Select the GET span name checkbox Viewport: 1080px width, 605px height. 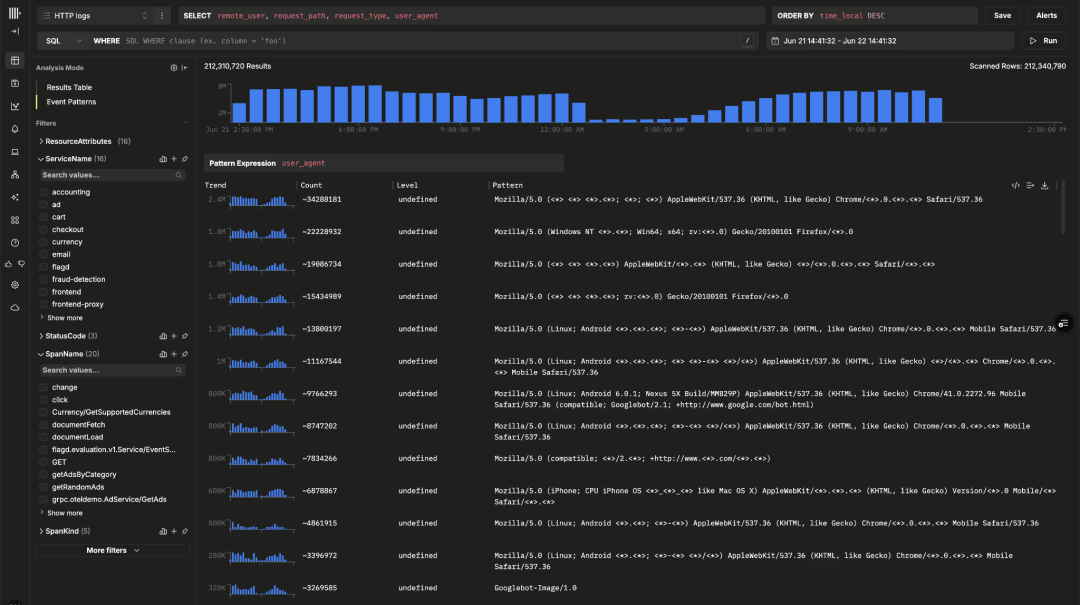pos(44,462)
